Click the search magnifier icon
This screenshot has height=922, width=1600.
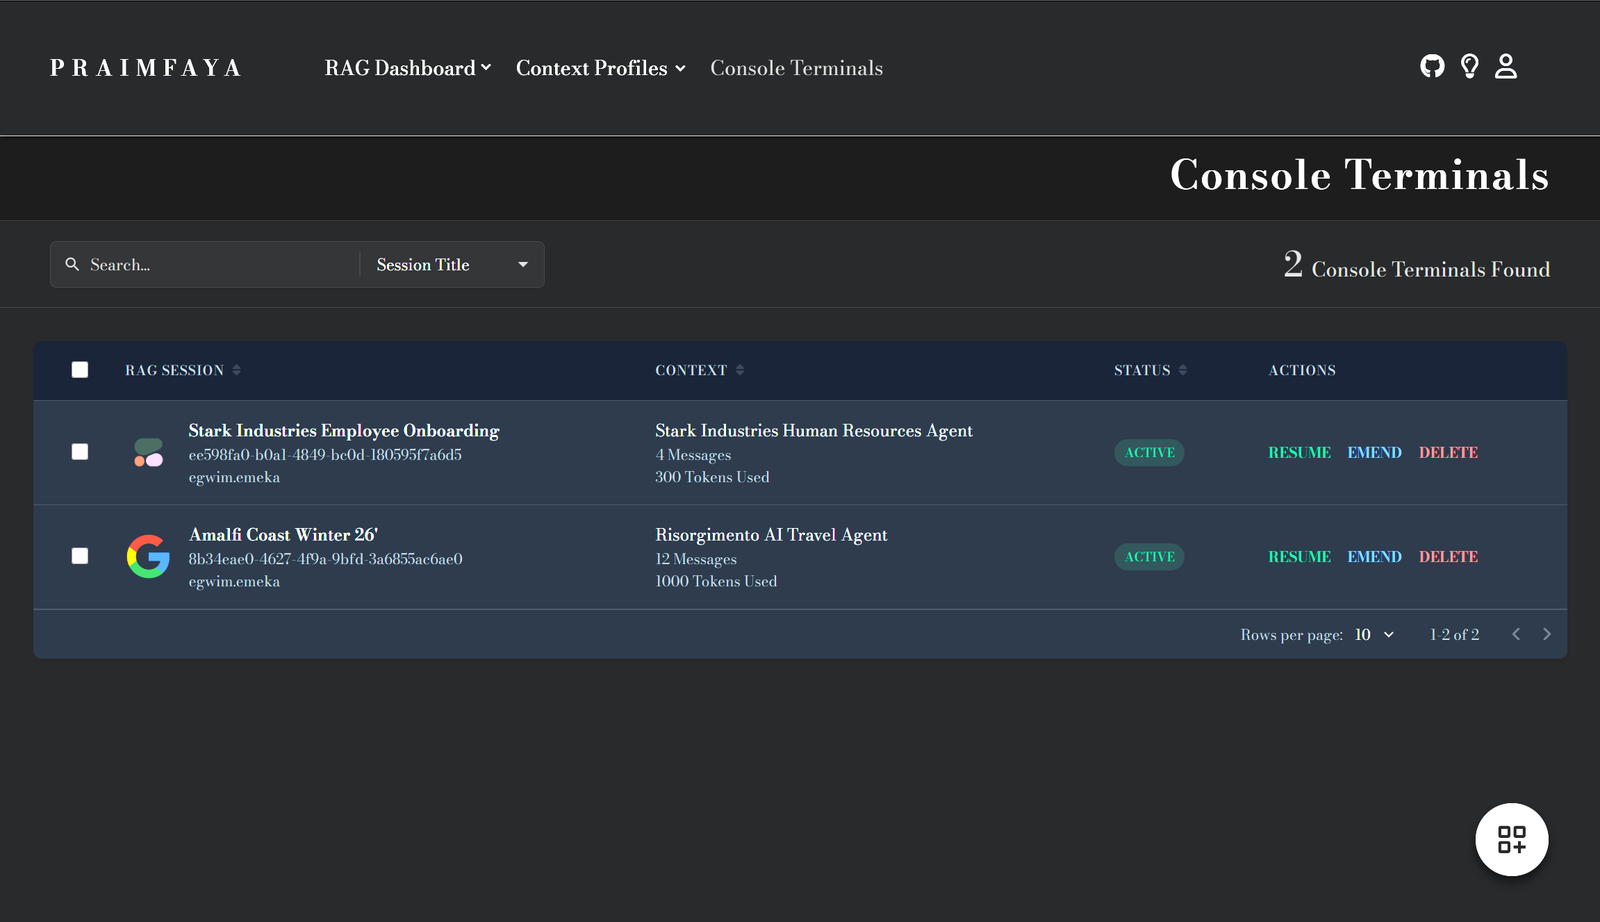[x=72, y=264]
